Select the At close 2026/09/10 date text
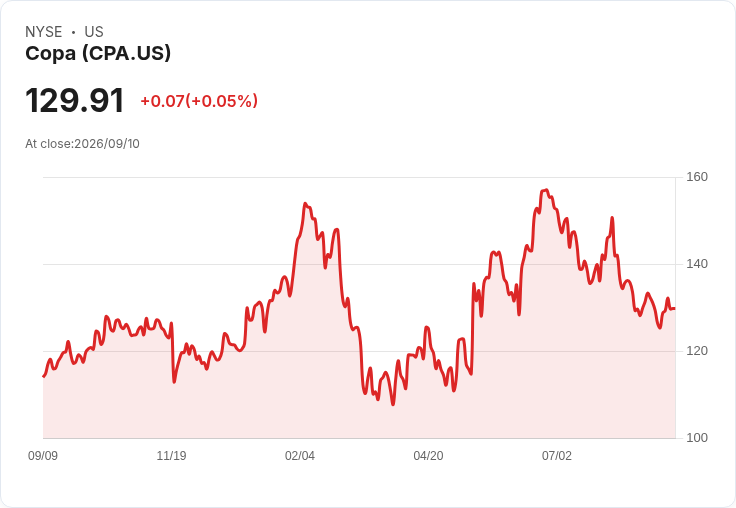 (82, 144)
